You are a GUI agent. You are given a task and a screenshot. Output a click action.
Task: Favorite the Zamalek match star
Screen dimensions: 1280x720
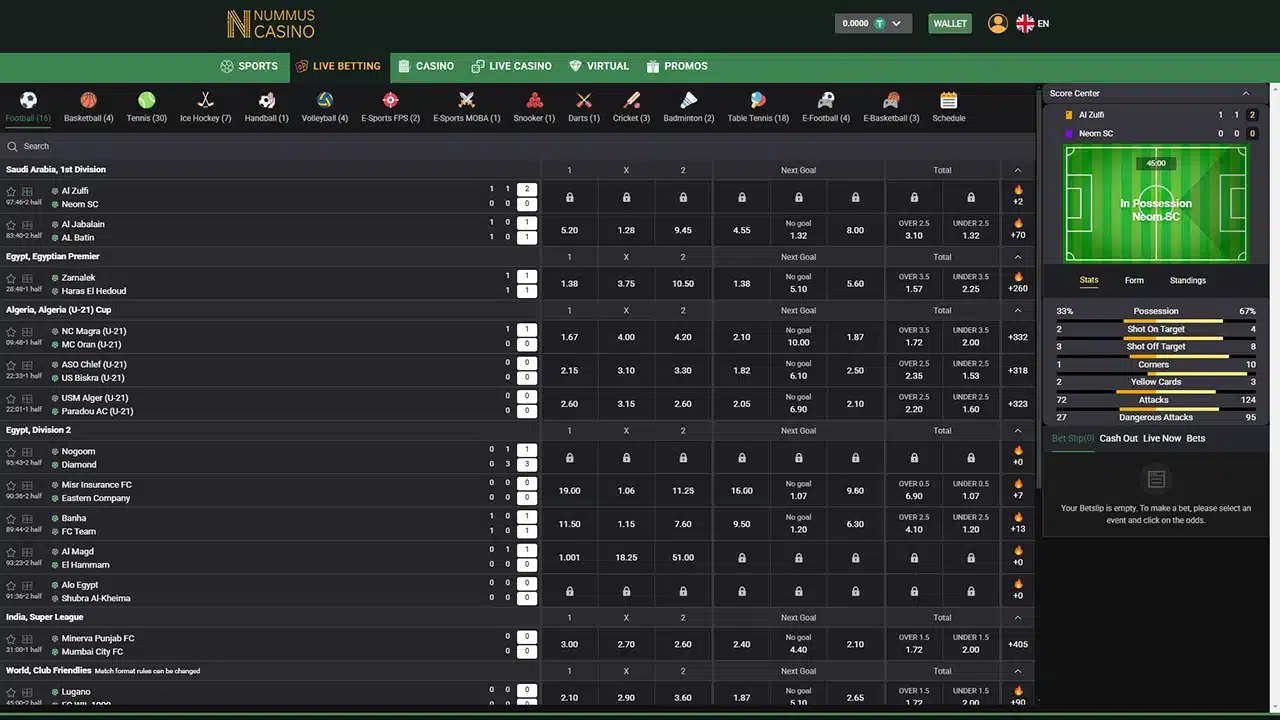pyautogui.click(x=11, y=278)
